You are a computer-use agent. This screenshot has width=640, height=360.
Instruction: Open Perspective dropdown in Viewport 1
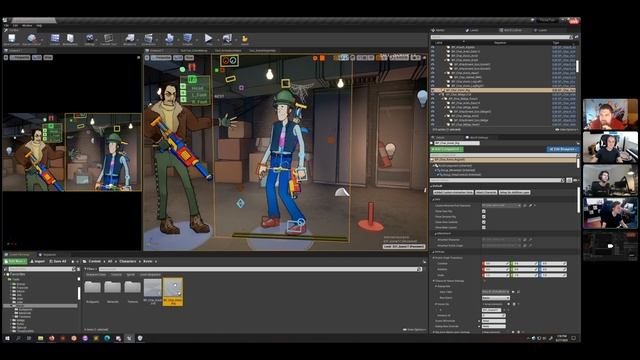coord(20,58)
